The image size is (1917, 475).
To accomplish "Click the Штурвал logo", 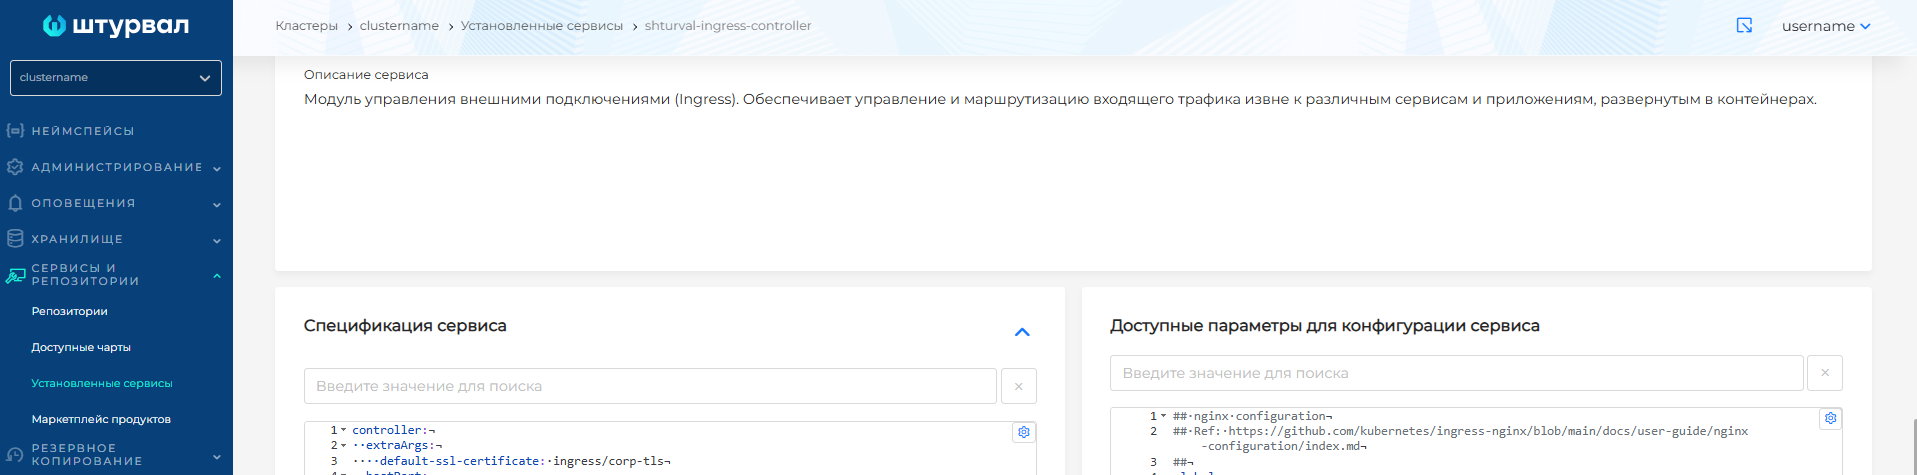I will pos(116,26).
